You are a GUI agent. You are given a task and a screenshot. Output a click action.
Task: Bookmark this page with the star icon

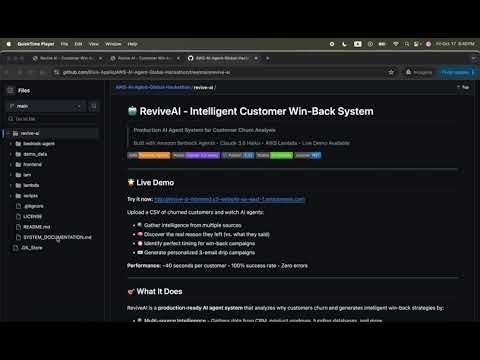coord(391,72)
